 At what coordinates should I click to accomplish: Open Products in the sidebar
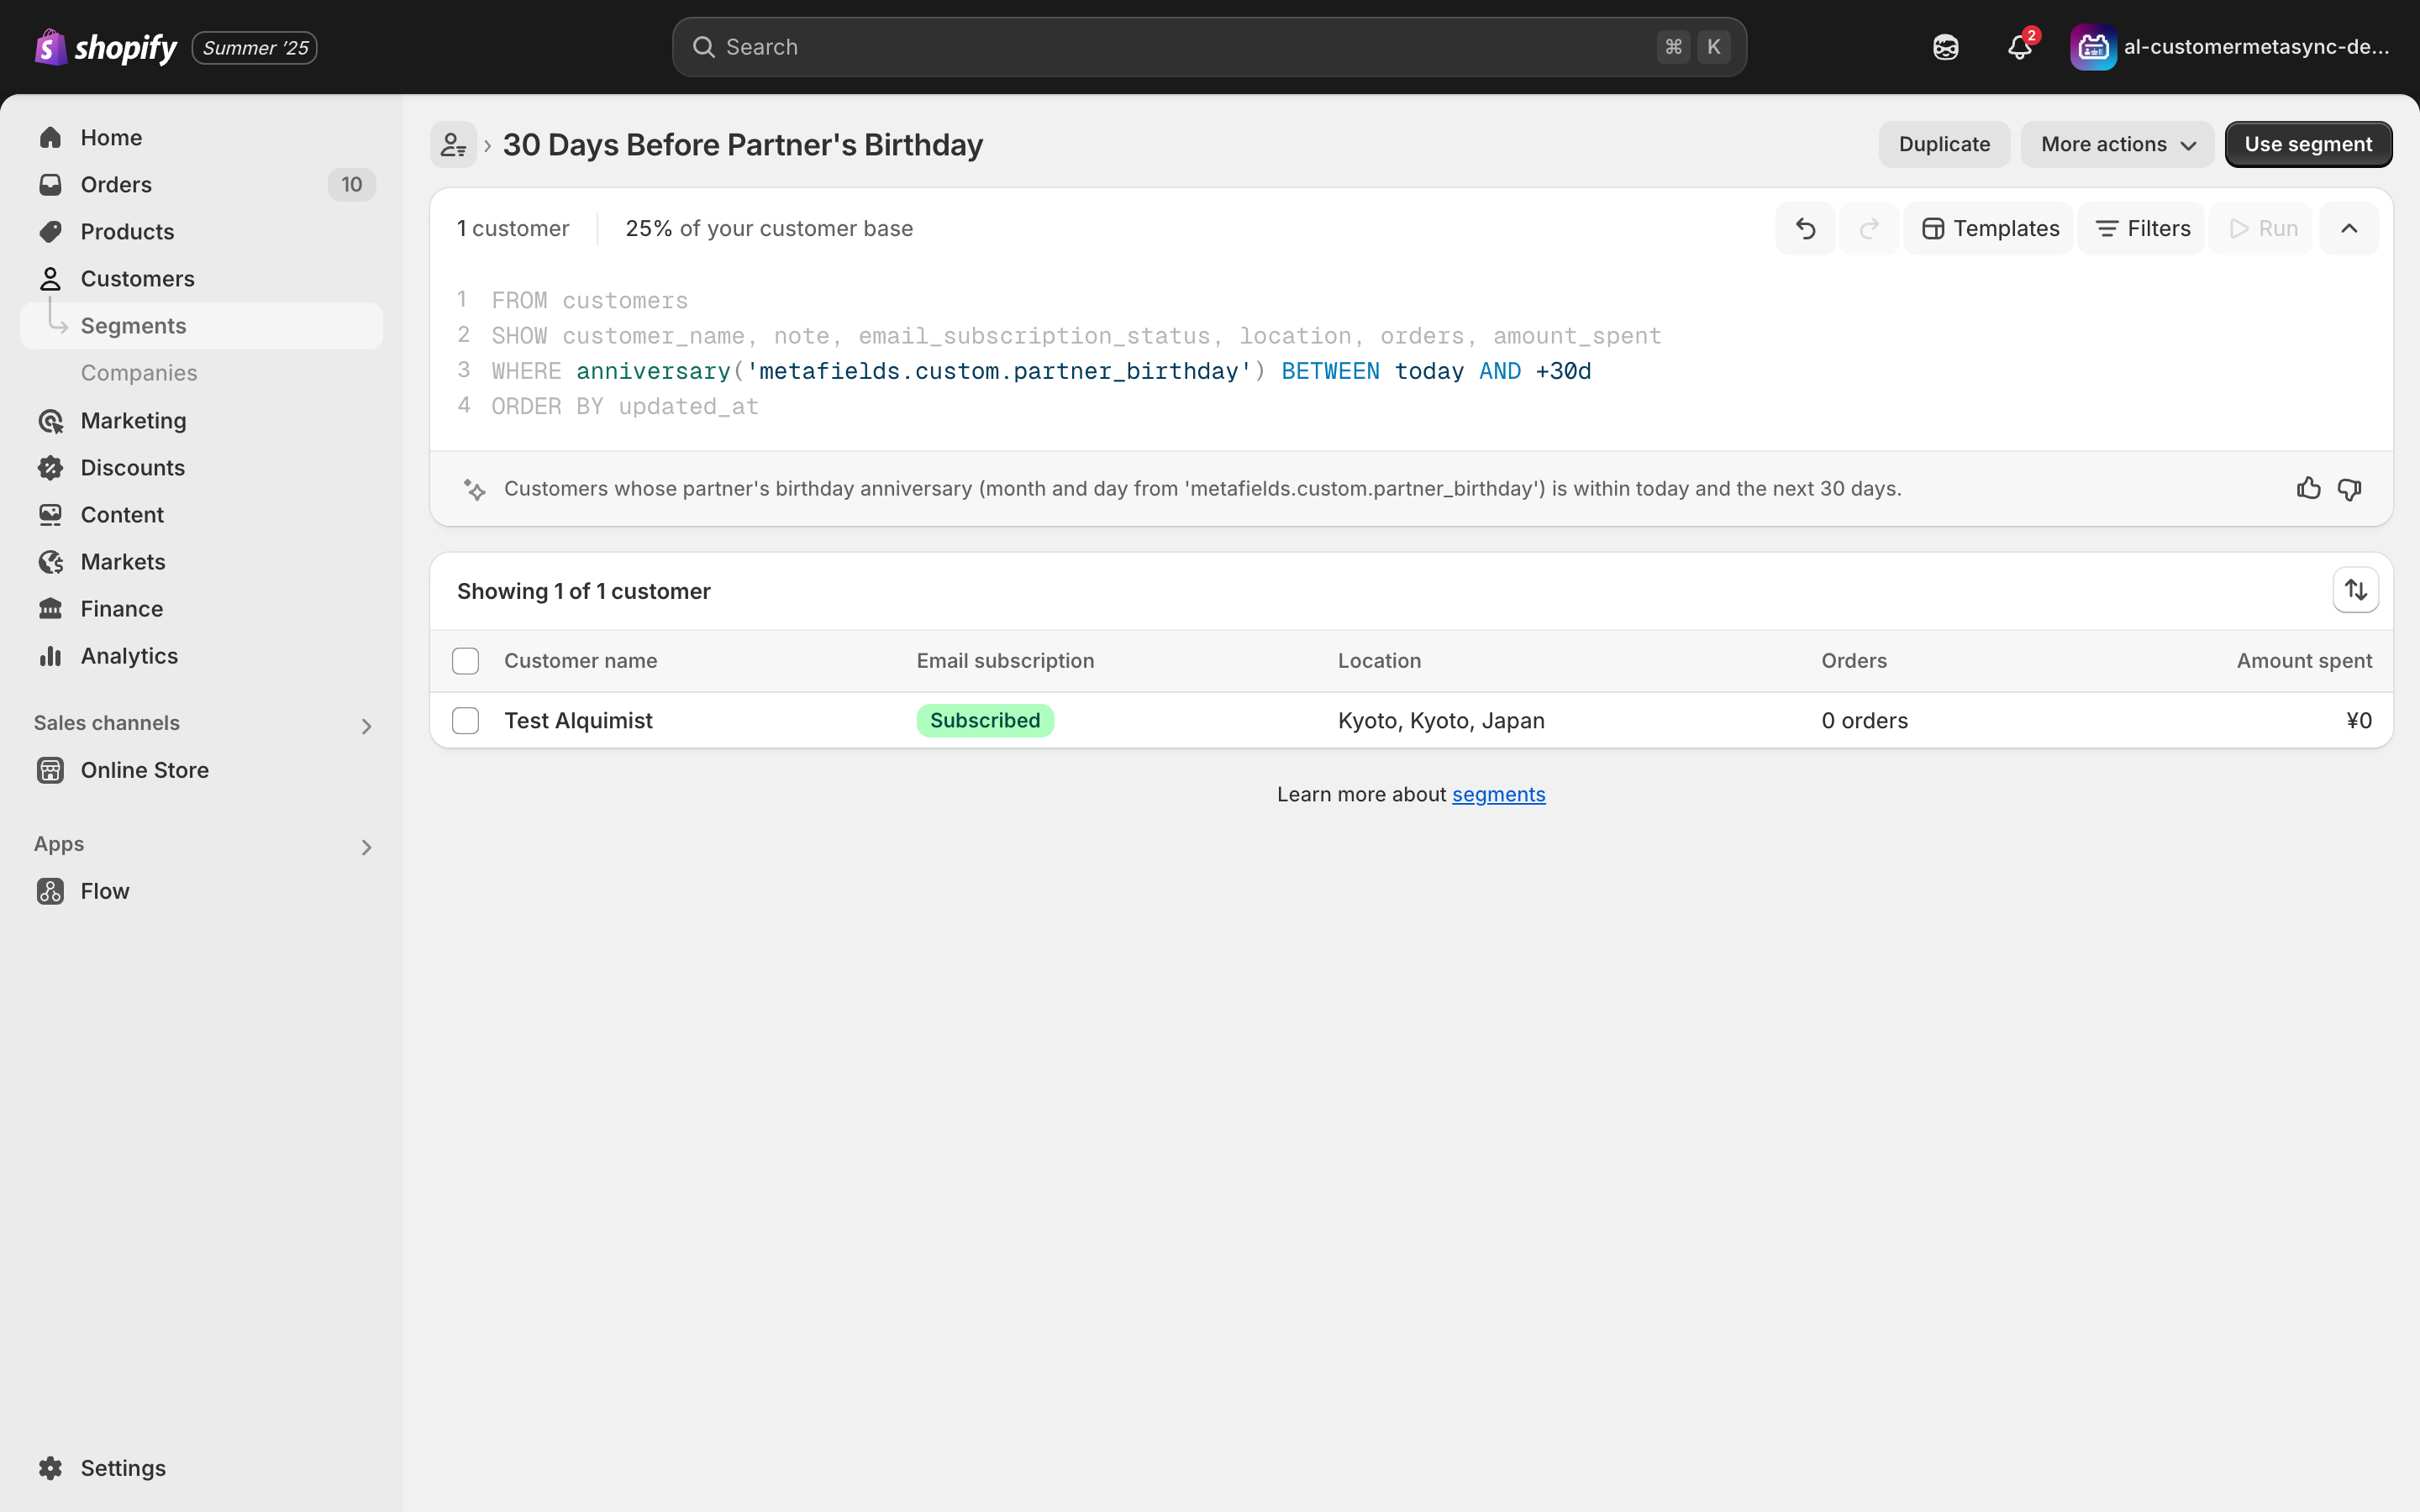[201, 231]
